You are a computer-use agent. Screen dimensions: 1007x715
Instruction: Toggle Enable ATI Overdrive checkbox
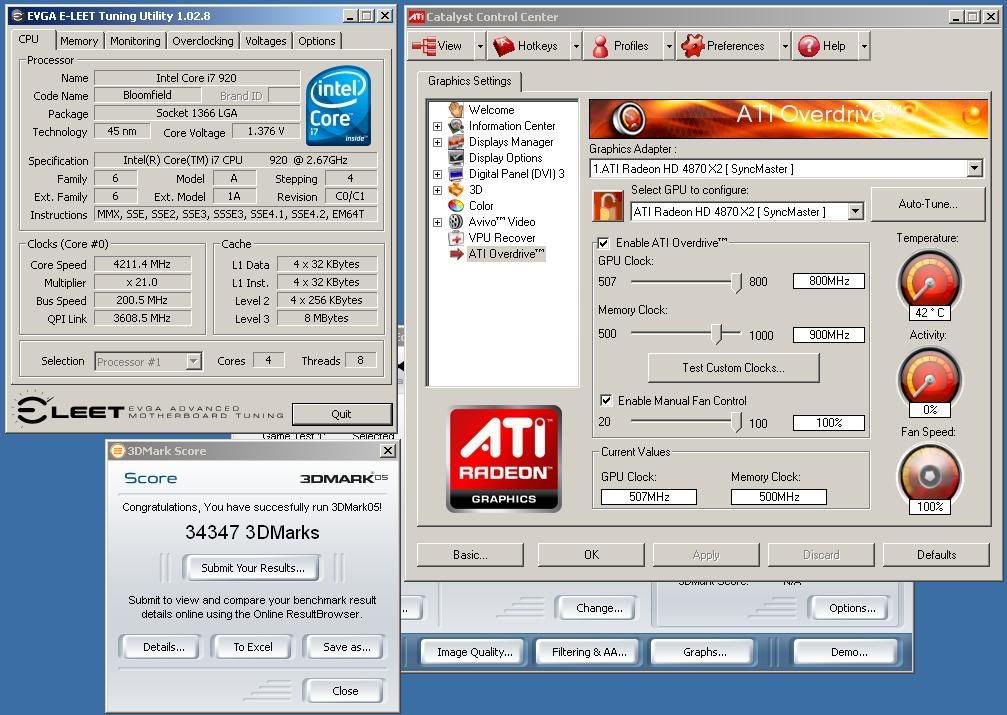[603, 243]
